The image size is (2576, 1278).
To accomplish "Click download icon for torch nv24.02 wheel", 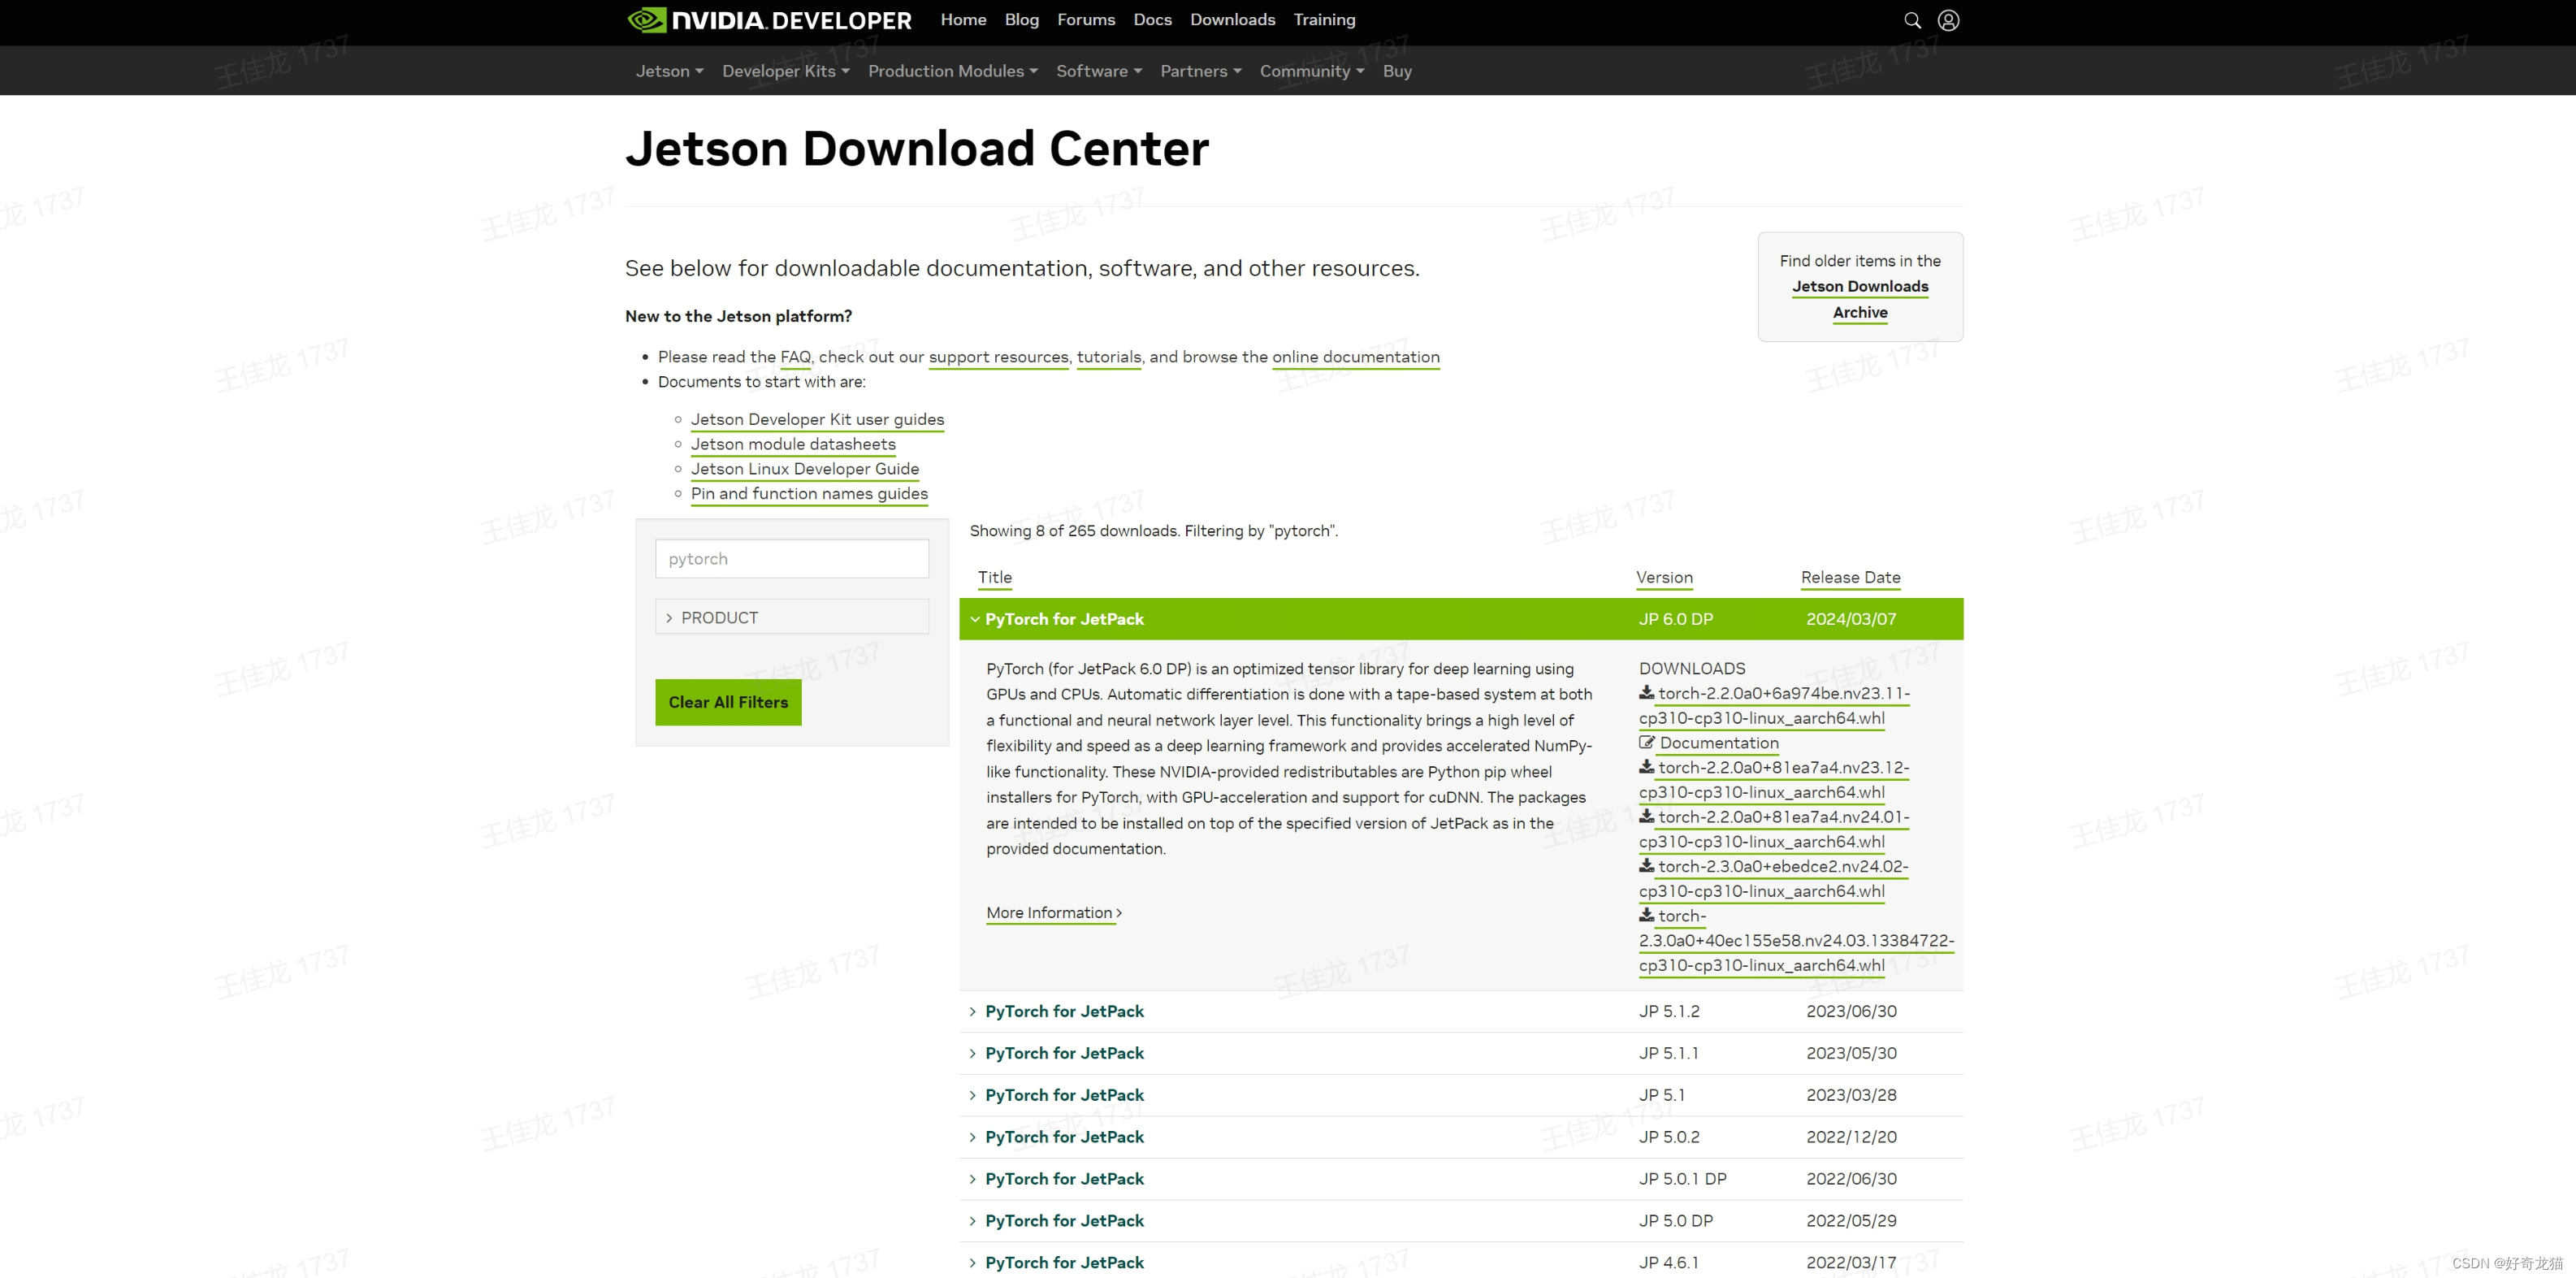I will coord(1646,866).
